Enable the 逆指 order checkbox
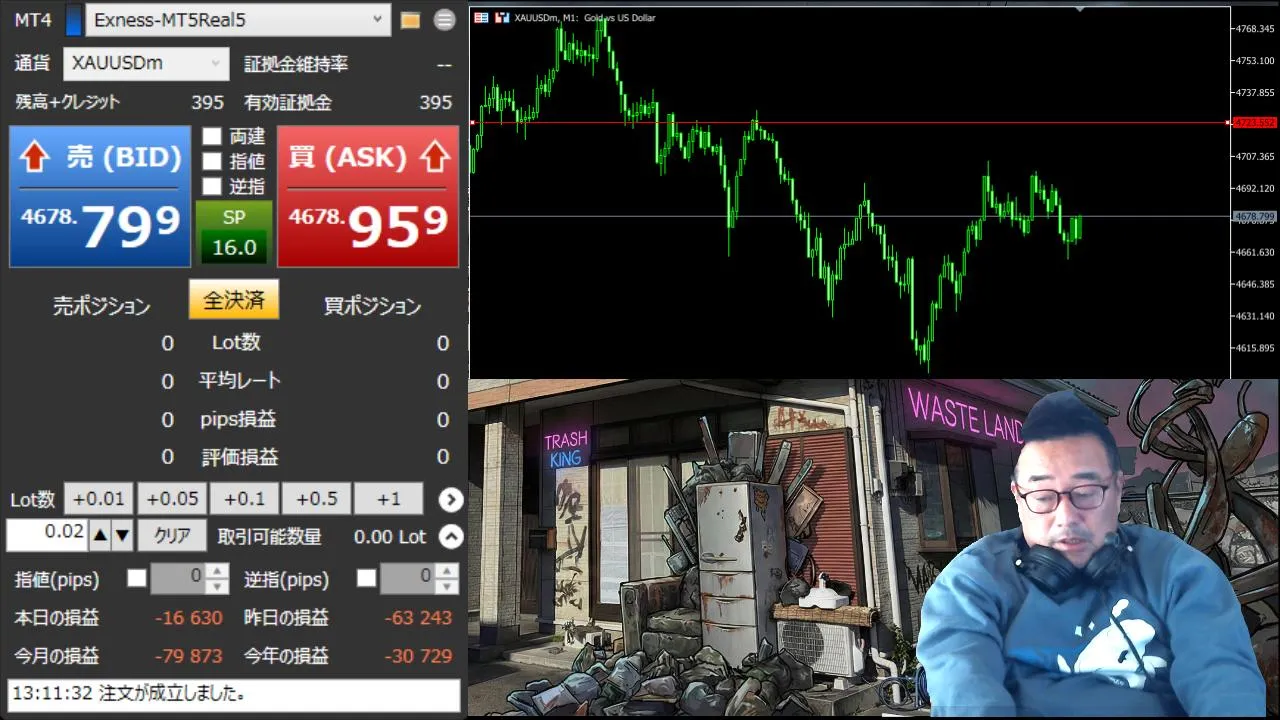The width and height of the screenshot is (1280, 720). pos(212,186)
